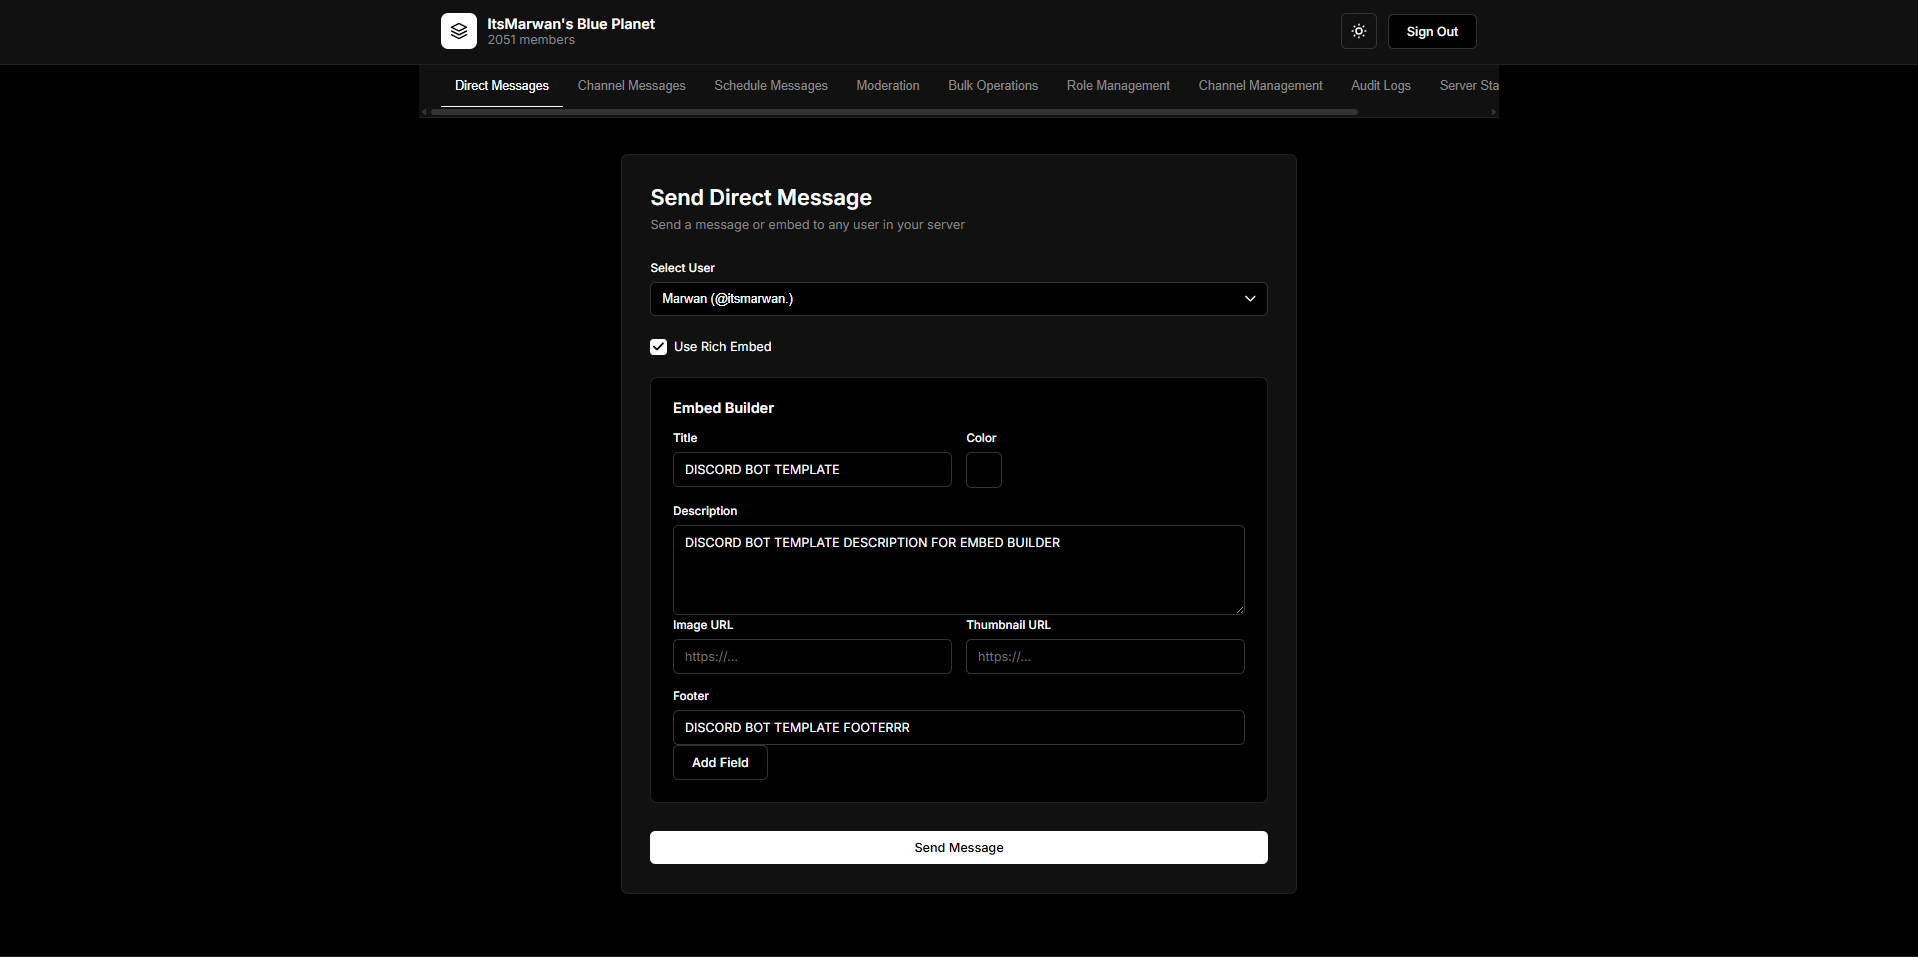View the Audit Logs tab
The width and height of the screenshot is (1918, 957).
(1381, 86)
